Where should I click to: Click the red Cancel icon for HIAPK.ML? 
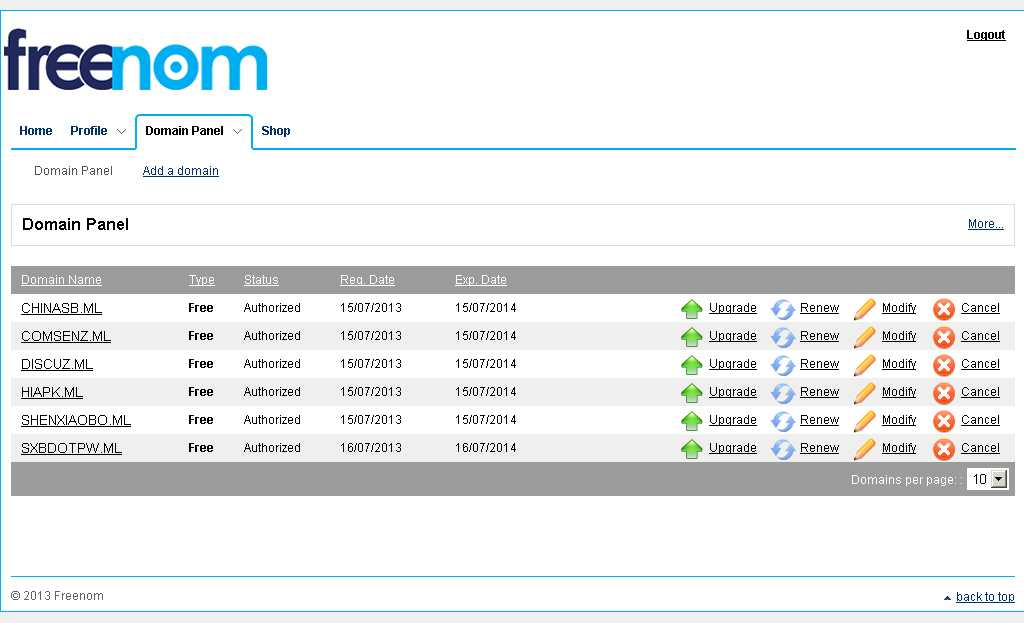944,393
